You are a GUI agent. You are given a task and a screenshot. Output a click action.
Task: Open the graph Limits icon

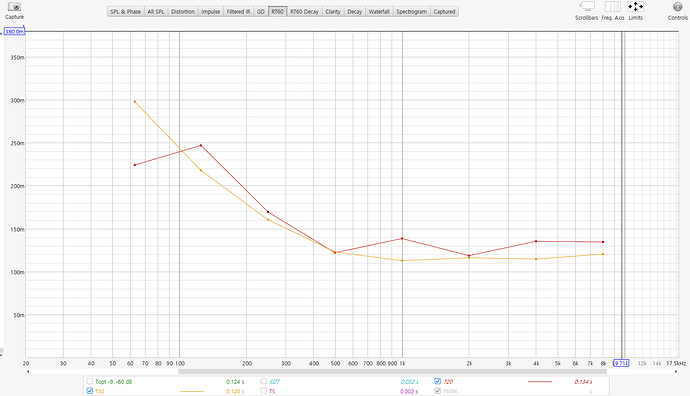coord(635,6)
